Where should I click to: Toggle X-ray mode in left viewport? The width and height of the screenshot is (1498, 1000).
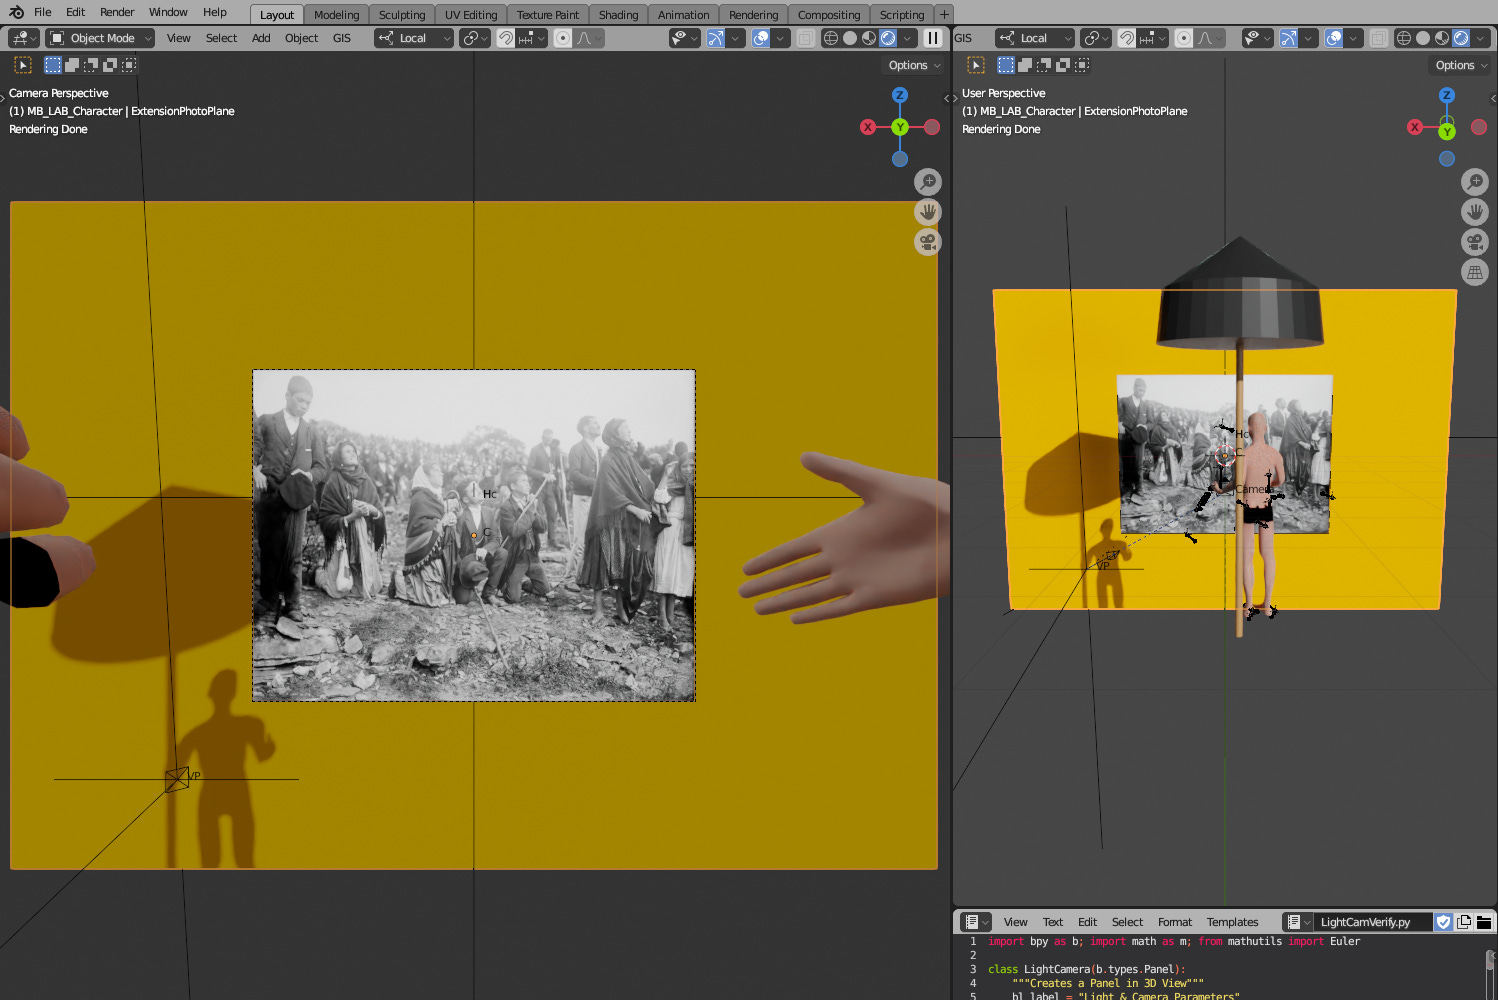point(805,38)
